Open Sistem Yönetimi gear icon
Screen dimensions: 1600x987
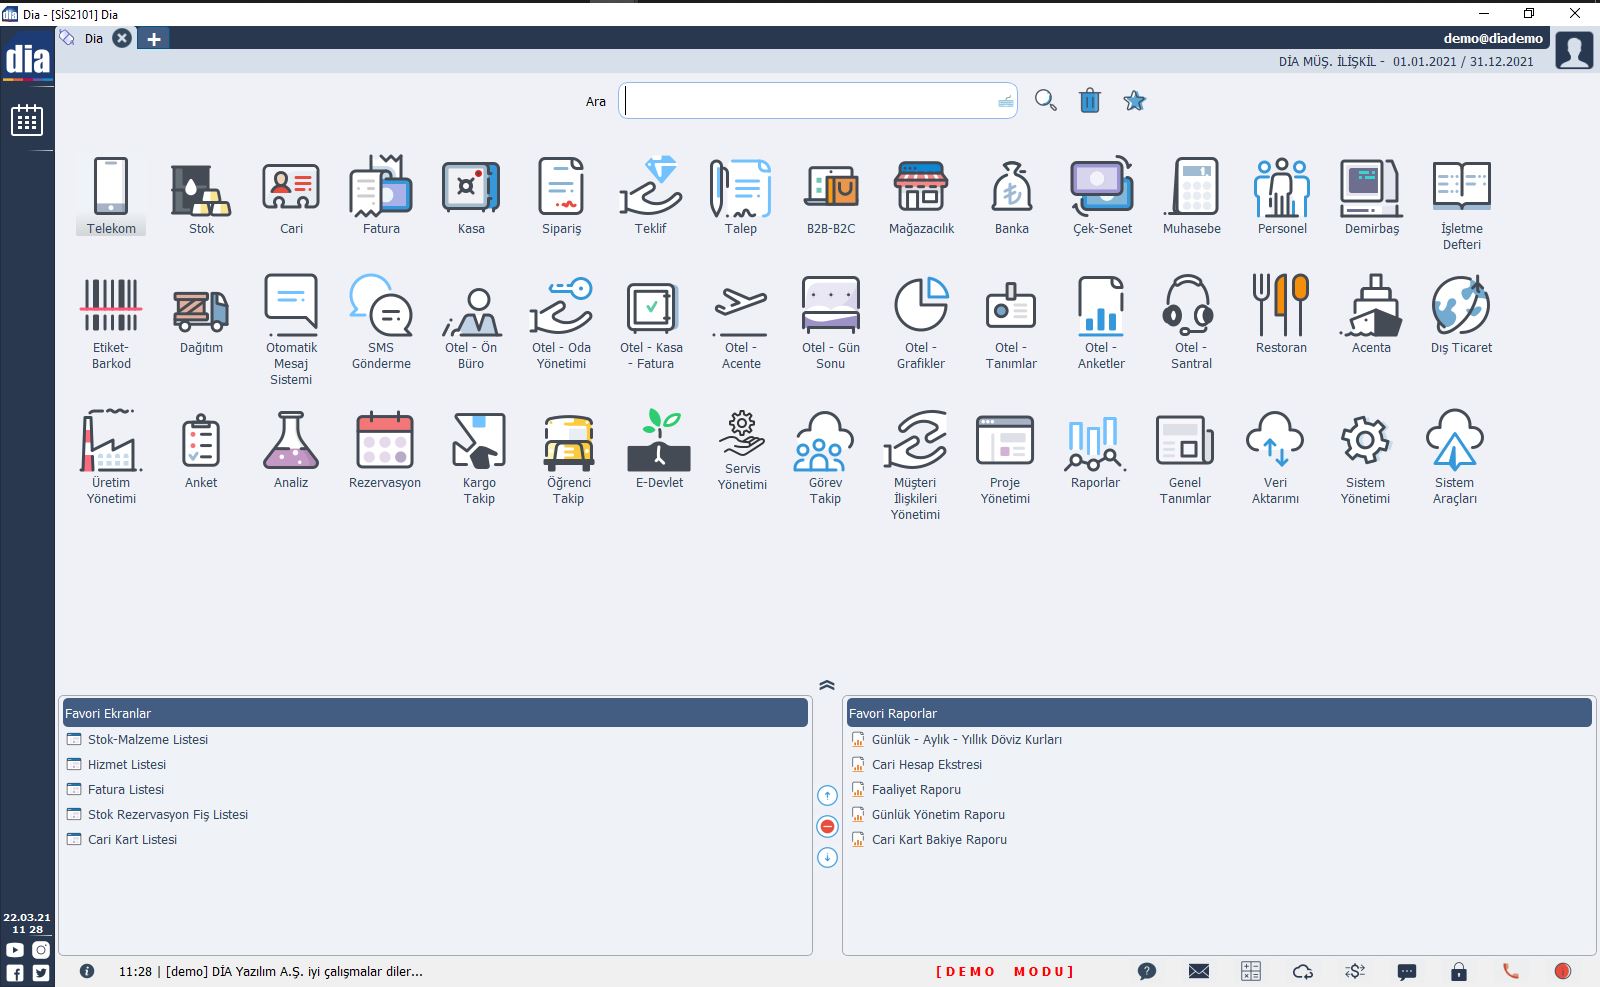1365,441
